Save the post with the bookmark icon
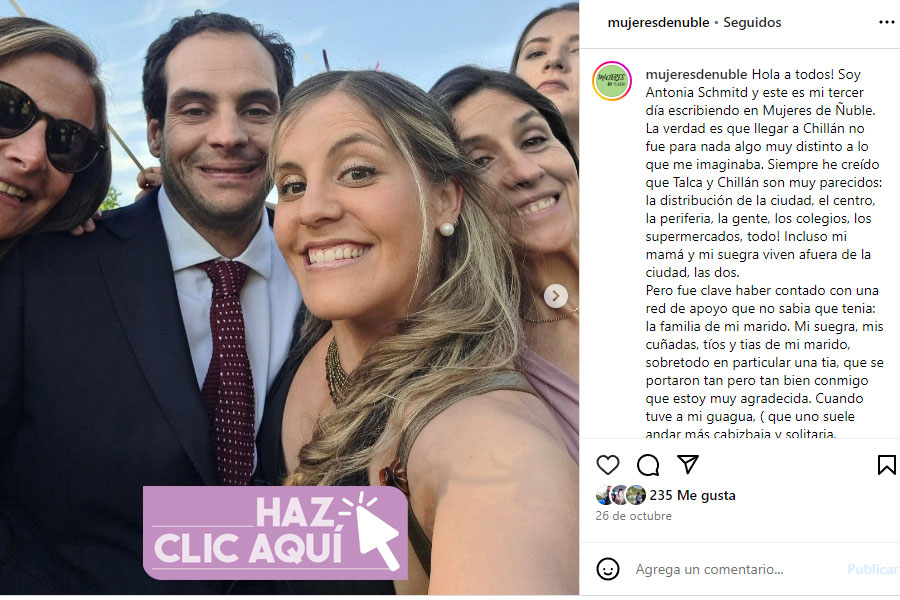This screenshot has width=900, height=600. pyautogui.click(x=886, y=464)
